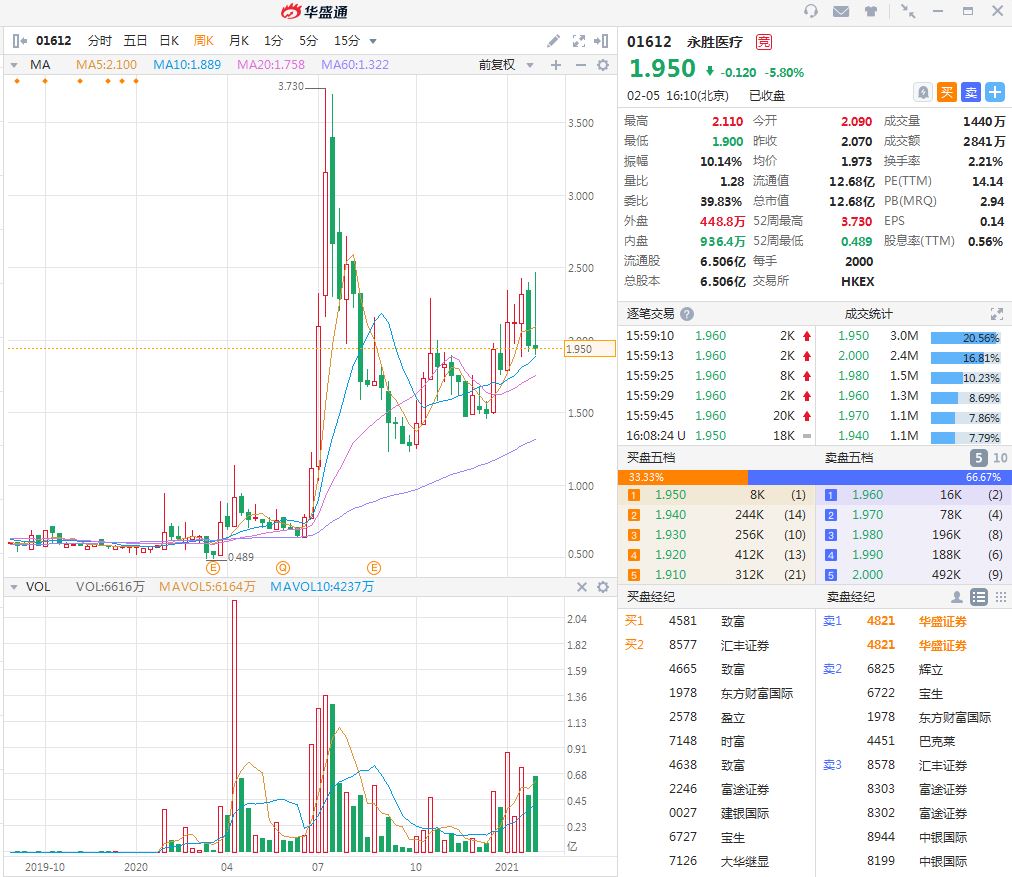The height and width of the screenshot is (877, 1012).
Task: Click the headset customer service icon
Action: tap(811, 11)
